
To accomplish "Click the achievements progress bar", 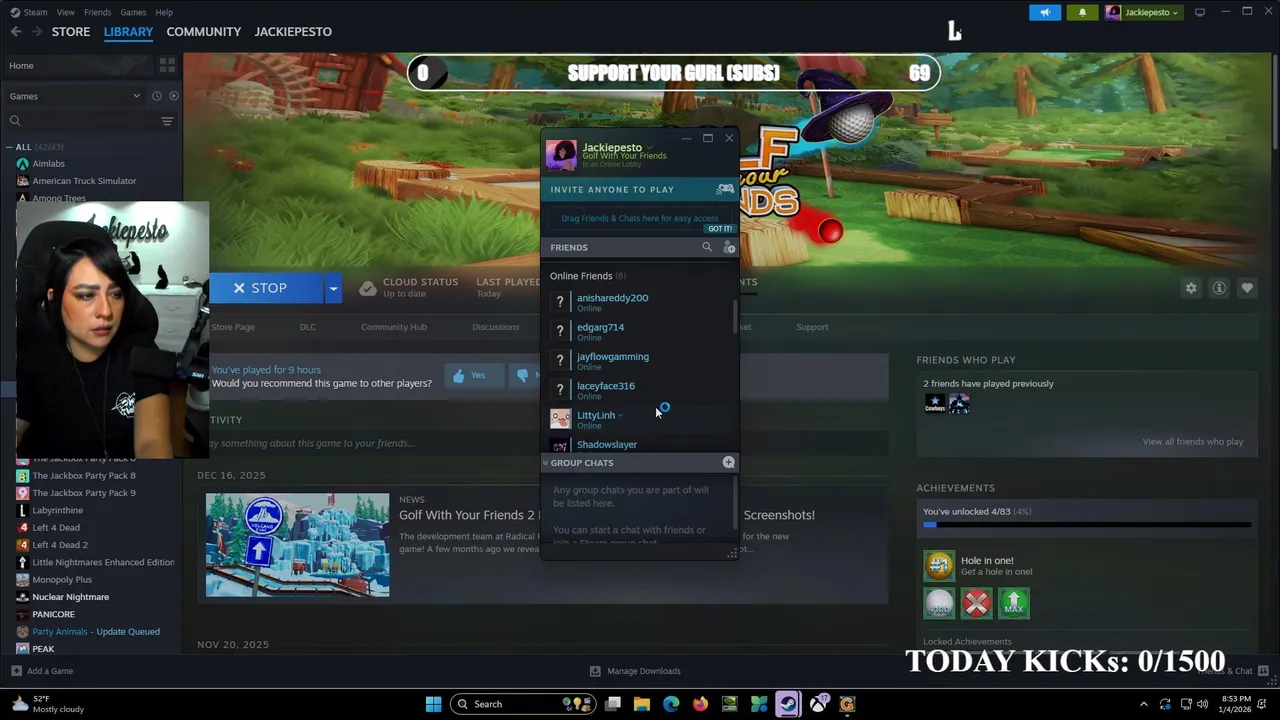I will [1087, 524].
